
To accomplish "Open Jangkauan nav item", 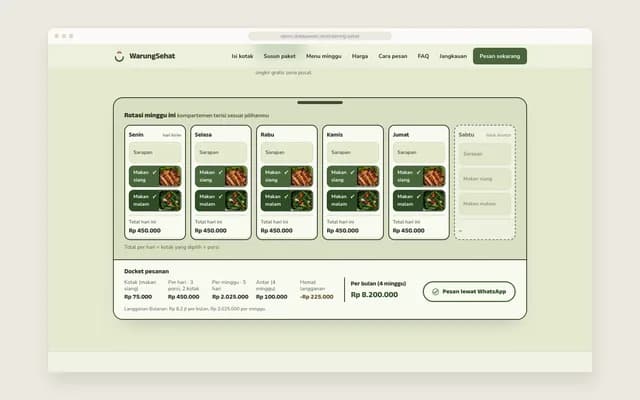I will pos(453,56).
